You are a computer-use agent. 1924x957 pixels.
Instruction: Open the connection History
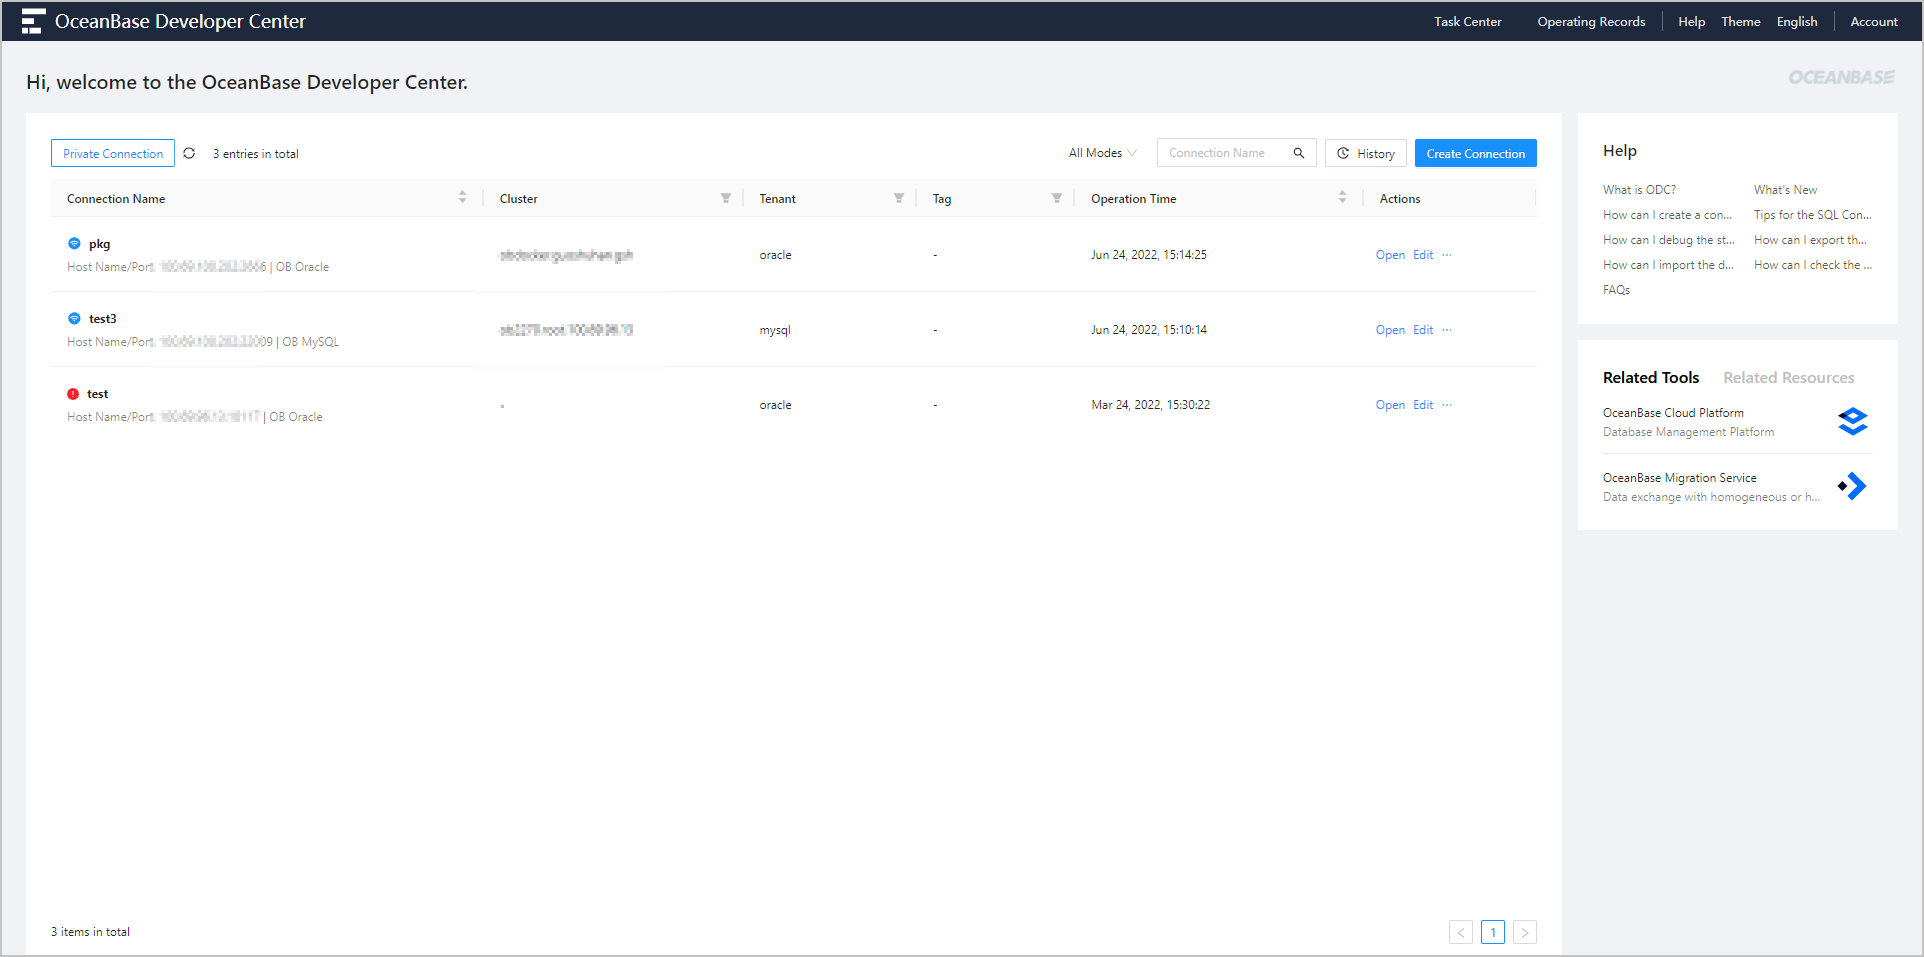point(1366,153)
